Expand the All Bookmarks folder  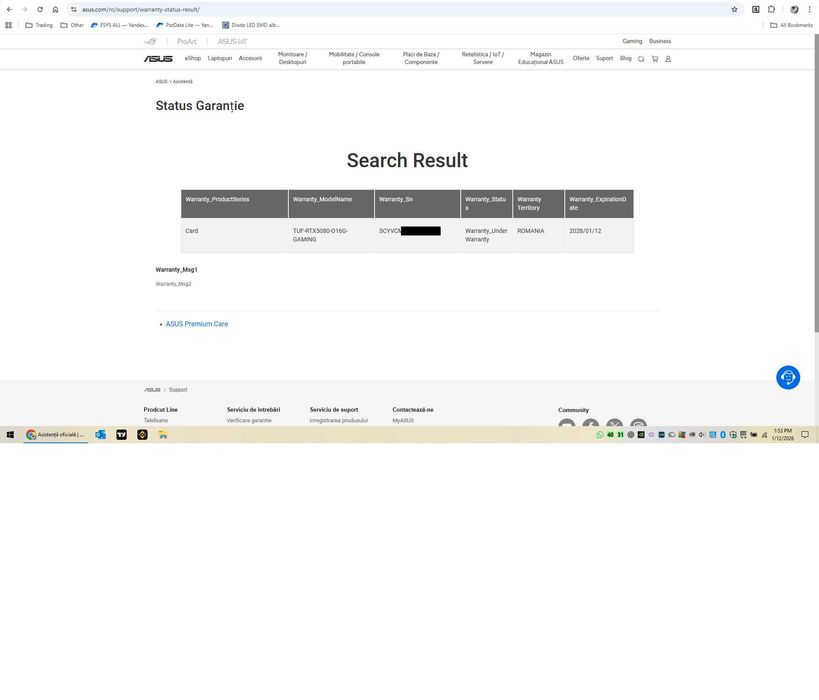[x=791, y=25]
